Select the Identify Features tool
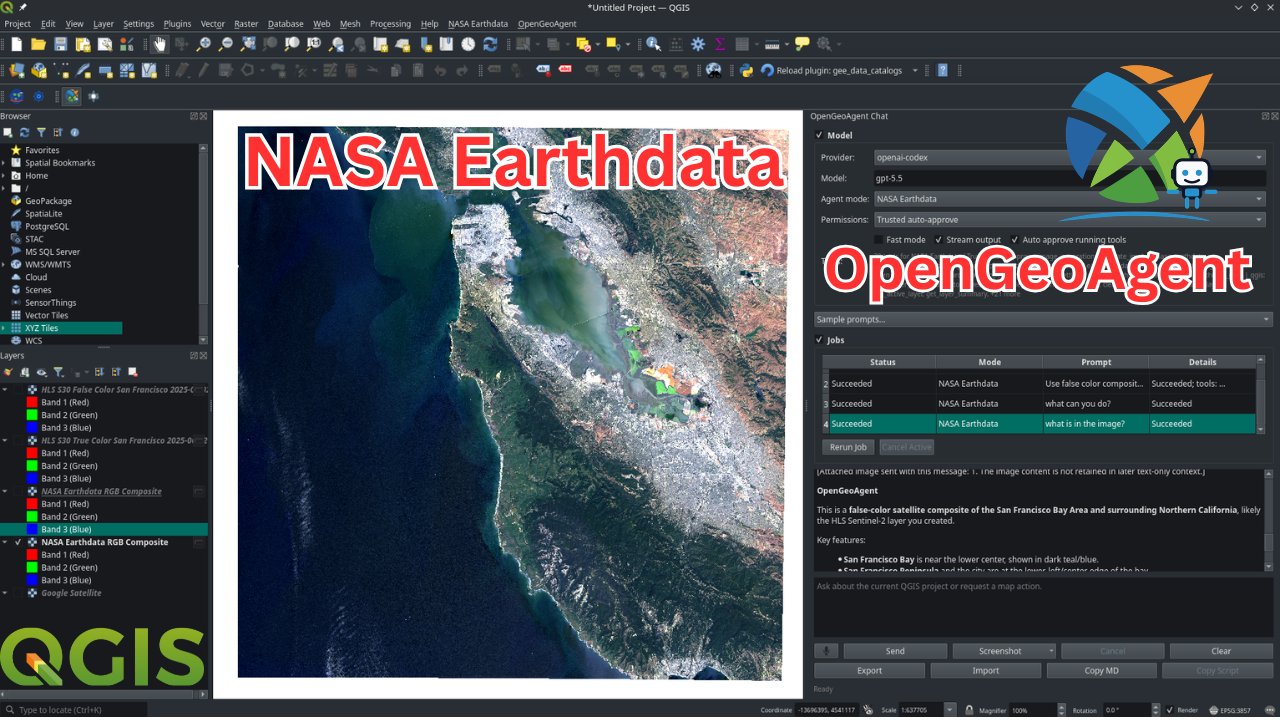 coord(653,44)
